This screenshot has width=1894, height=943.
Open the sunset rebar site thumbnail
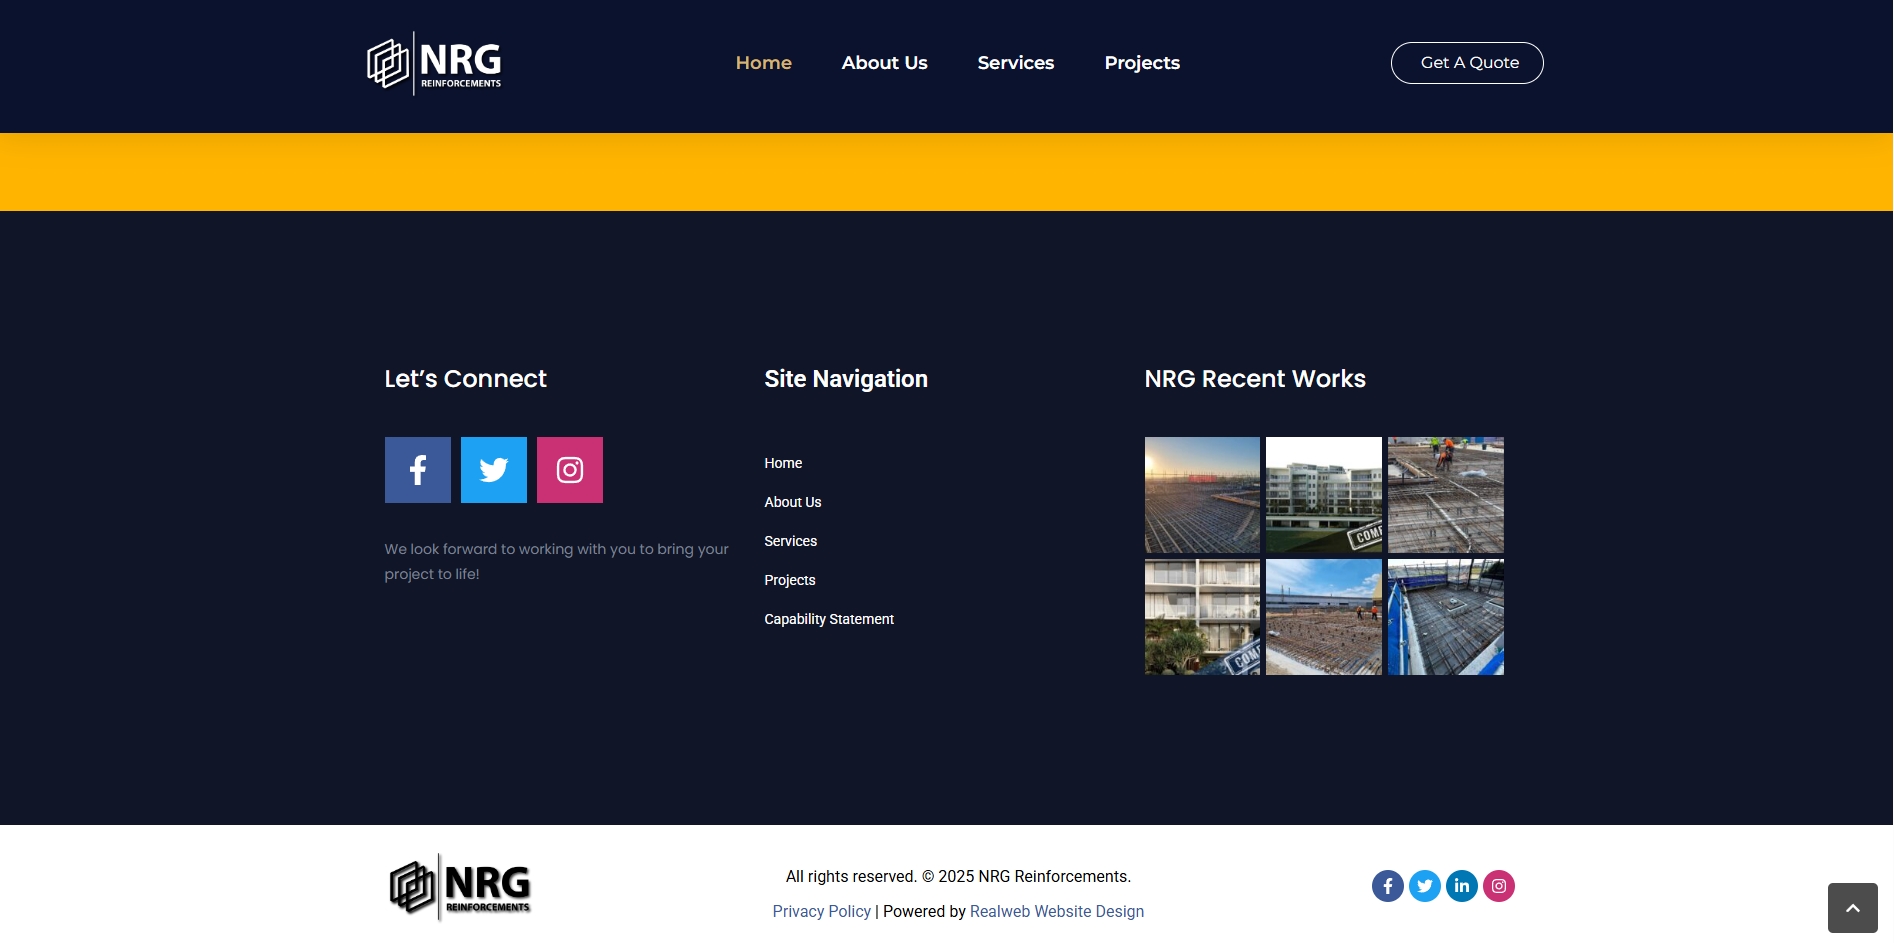click(x=1202, y=495)
